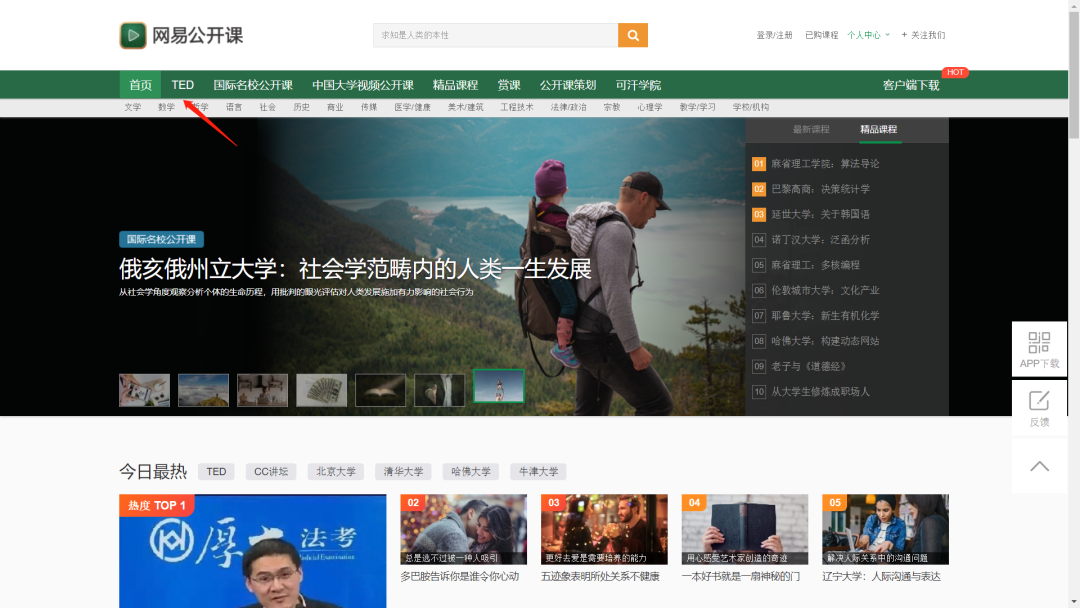This screenshot has height=608, width=1080.
Task: Open the TED navigation menu item
Action: pyautogui.click(x=183, y=85)
